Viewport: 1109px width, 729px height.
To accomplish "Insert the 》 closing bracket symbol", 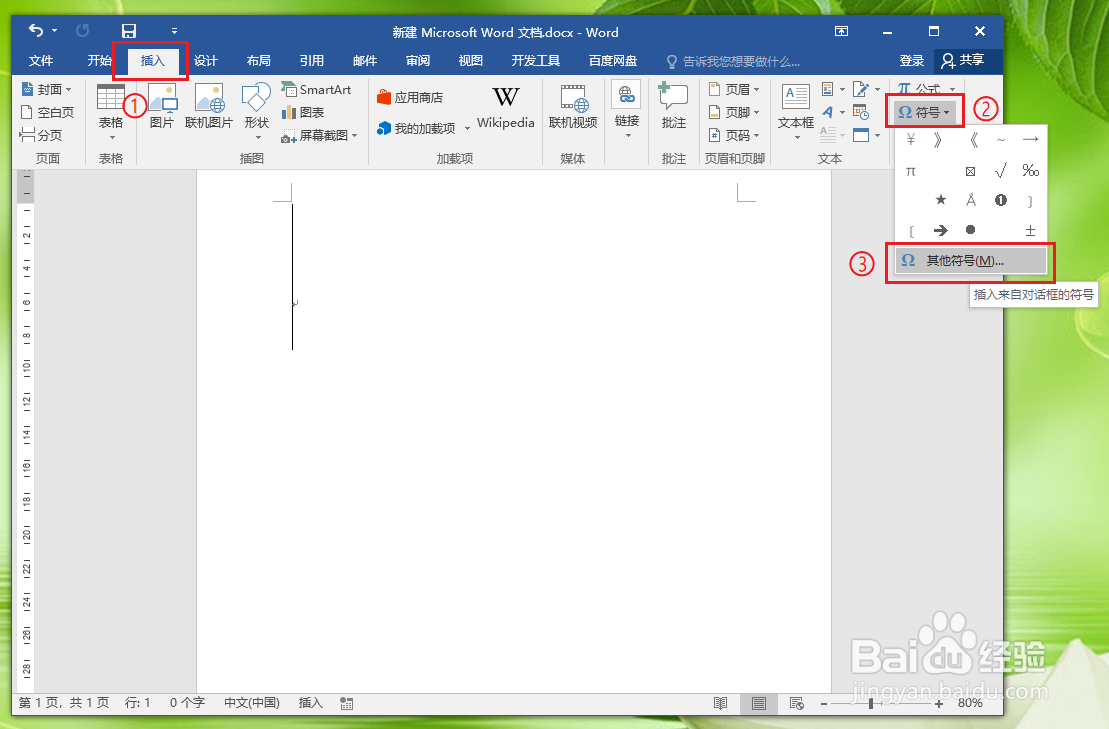I will (939, 140).
